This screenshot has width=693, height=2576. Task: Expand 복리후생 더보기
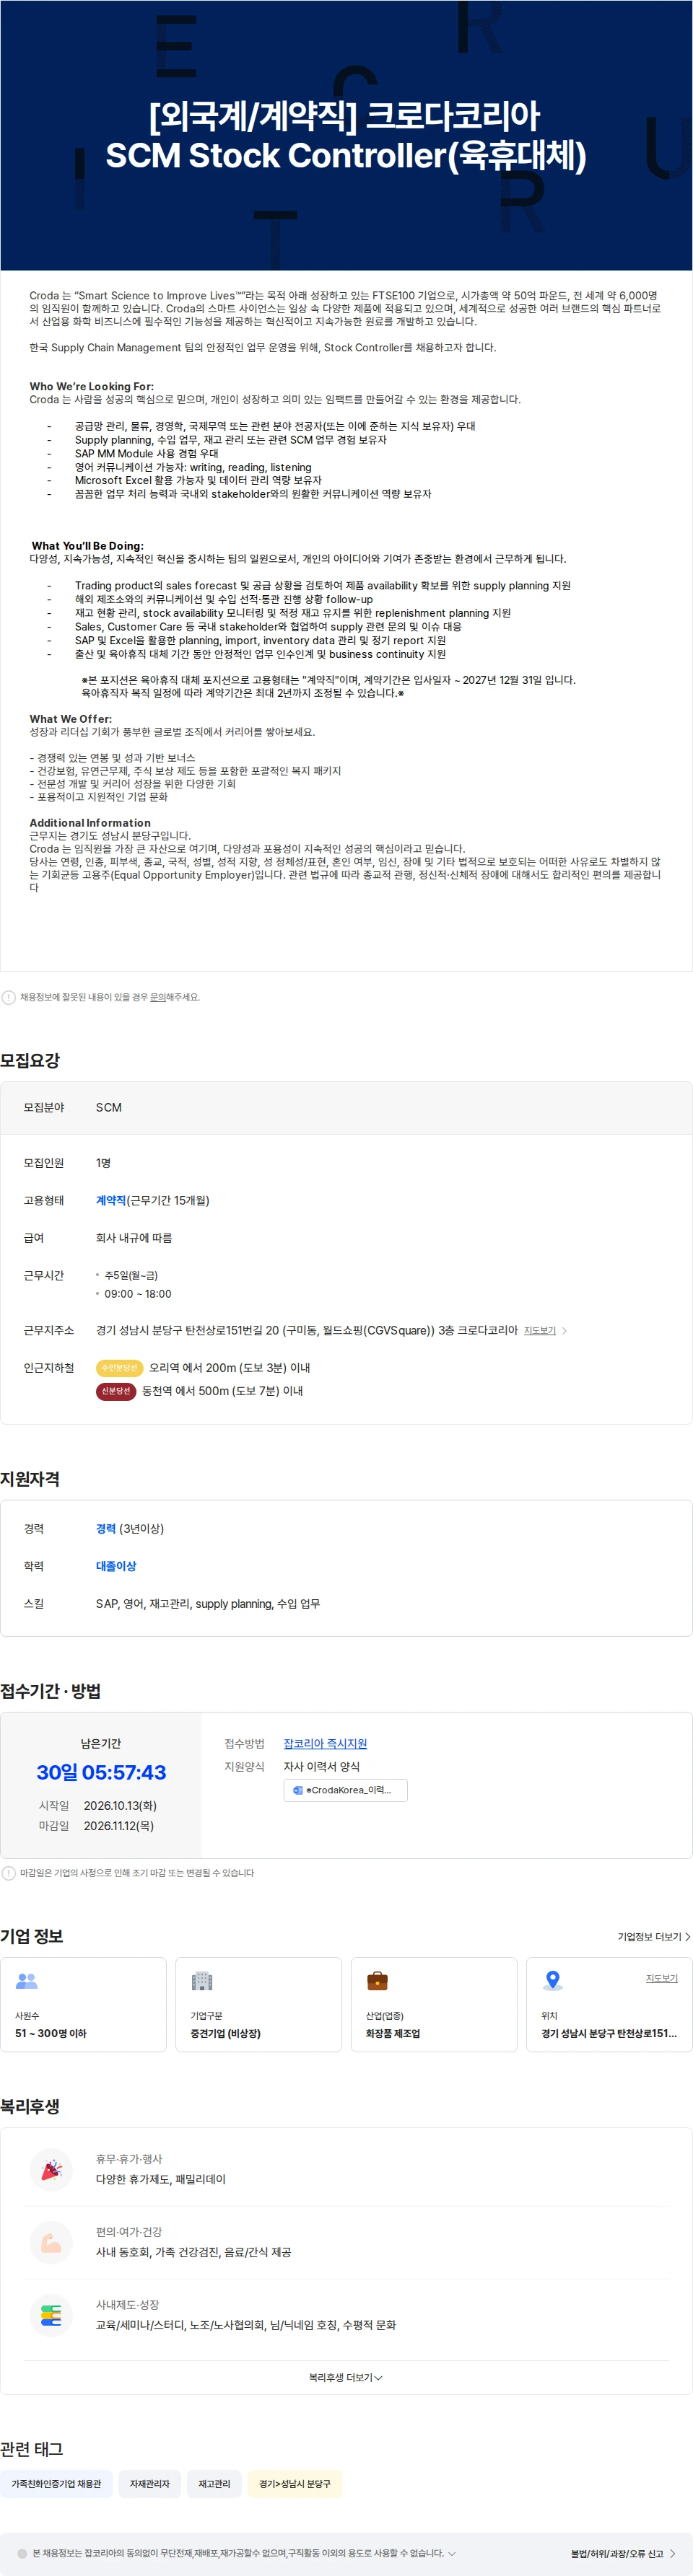346,2377
